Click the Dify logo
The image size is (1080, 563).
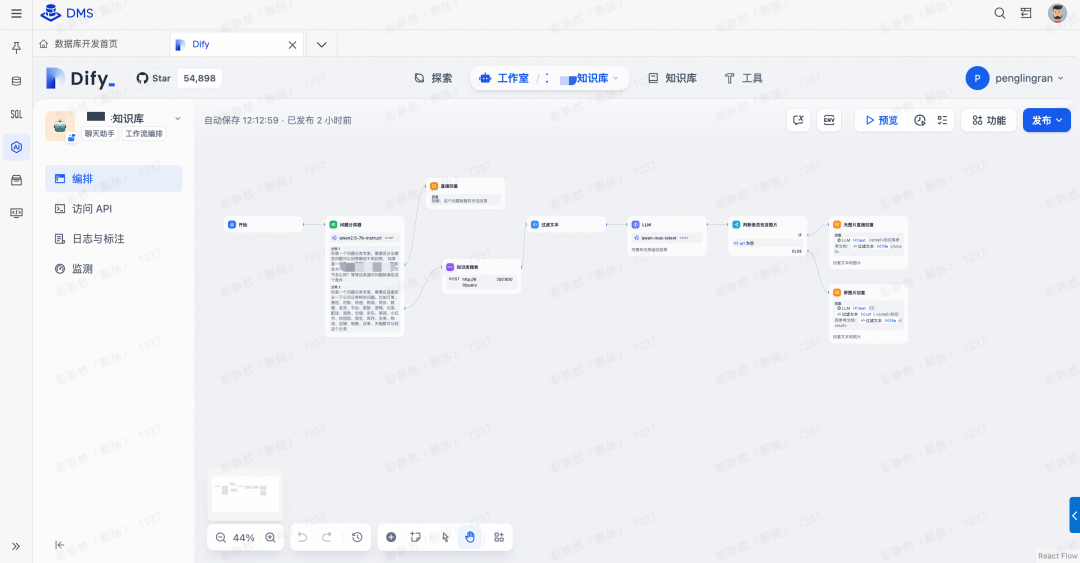81,79
